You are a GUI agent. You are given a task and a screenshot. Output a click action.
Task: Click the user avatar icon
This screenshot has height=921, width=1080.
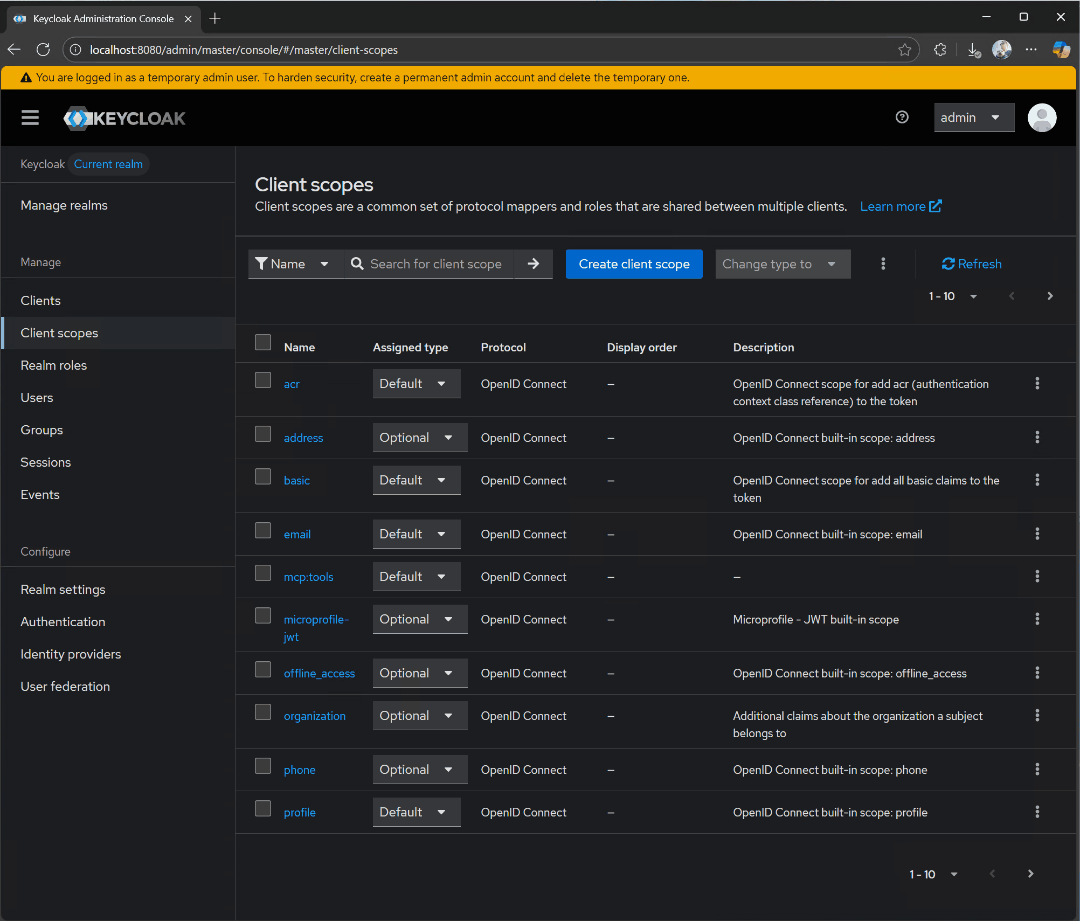tap(1042, 117)
